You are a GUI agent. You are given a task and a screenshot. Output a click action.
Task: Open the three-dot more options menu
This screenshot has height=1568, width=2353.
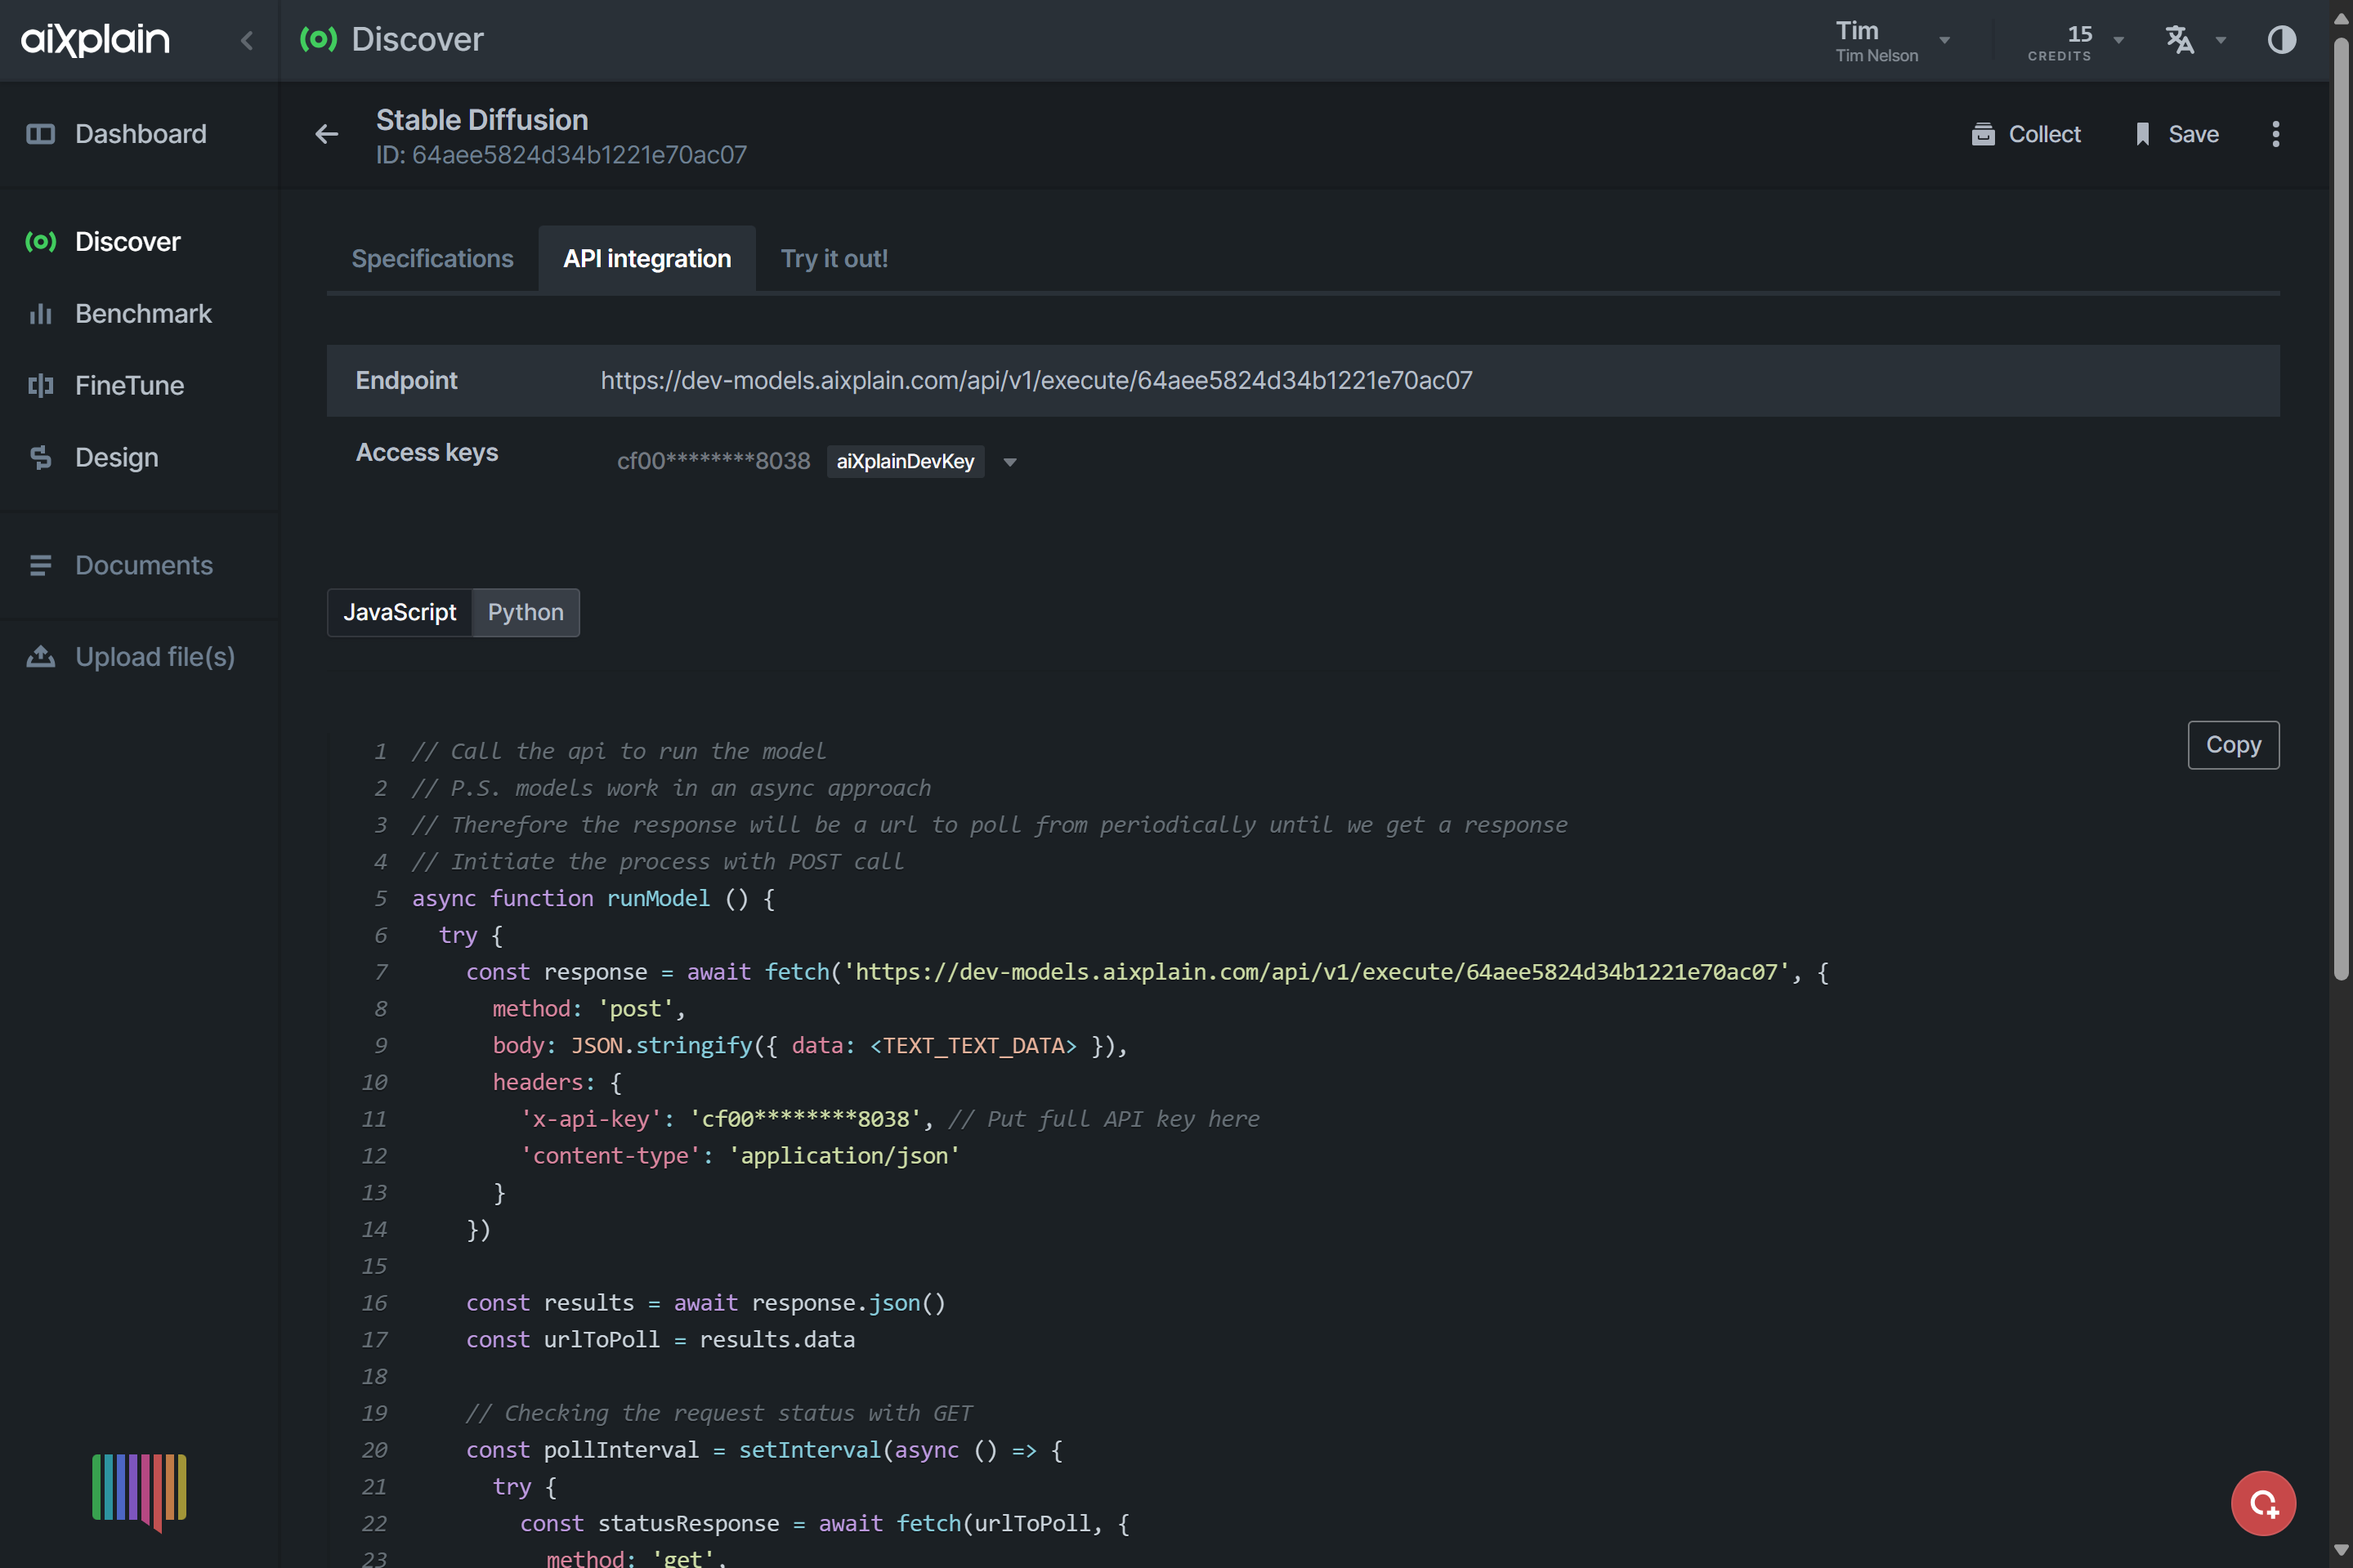(2276, 134)
